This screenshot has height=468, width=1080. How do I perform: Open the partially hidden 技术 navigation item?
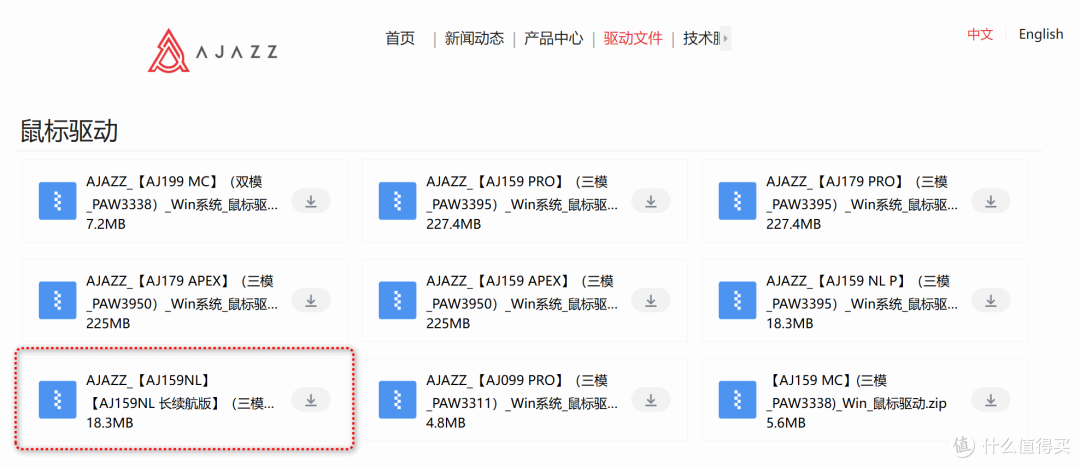pos(700,38)
